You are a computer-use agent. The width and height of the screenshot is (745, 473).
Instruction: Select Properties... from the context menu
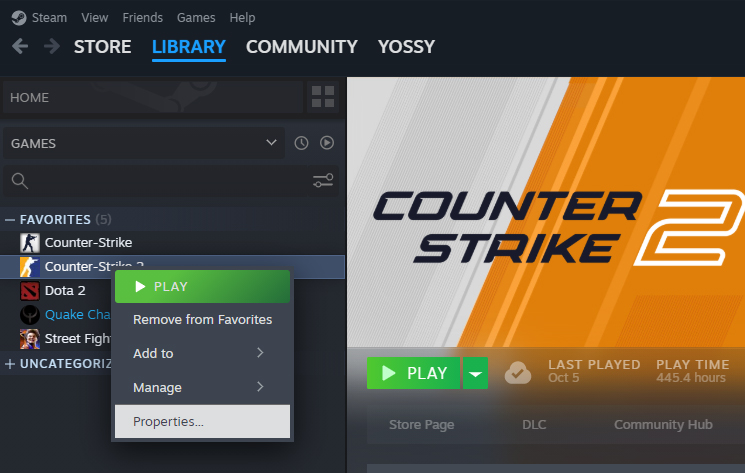click(x=202, y=421)
